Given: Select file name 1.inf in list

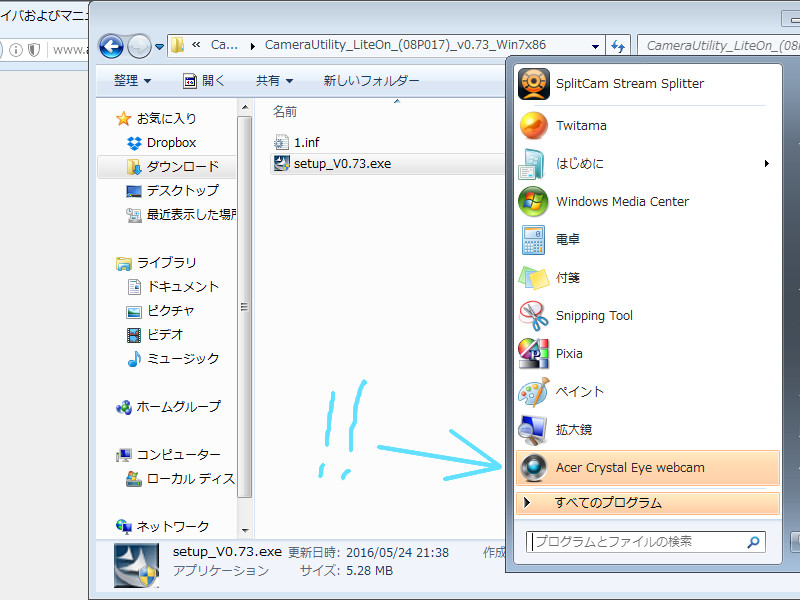Looking at the screenshot, I should tap(307, 143).
